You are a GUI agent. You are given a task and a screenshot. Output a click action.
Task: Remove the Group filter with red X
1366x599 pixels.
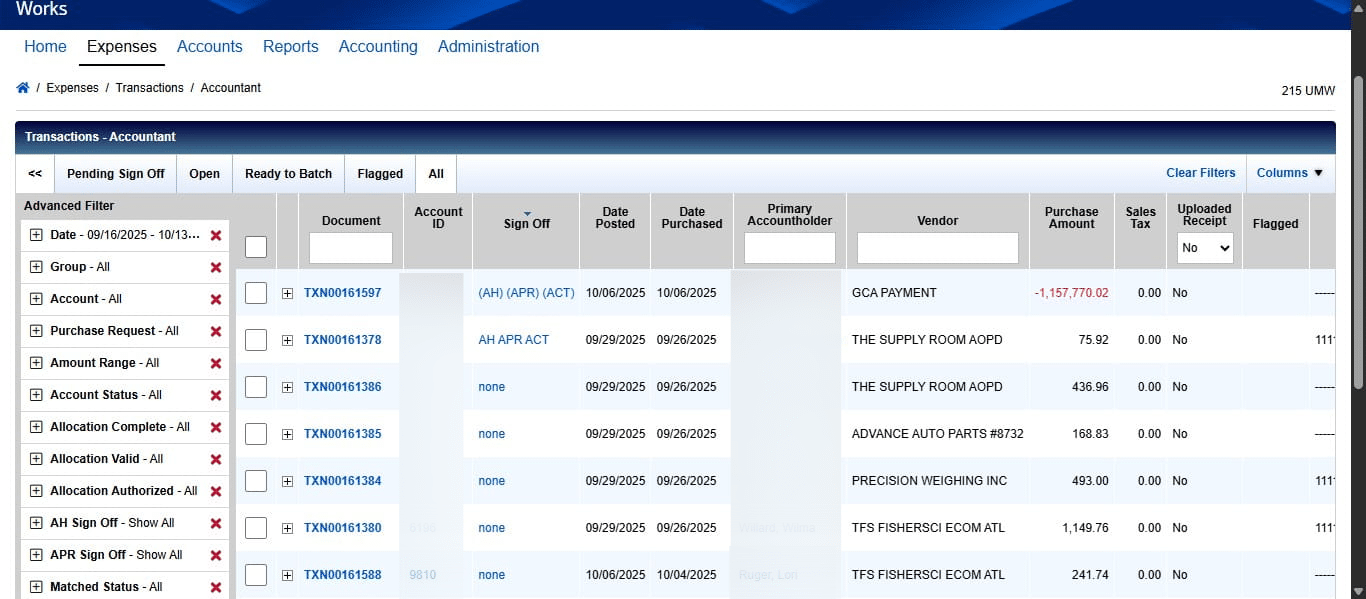[x=215, y=267]
